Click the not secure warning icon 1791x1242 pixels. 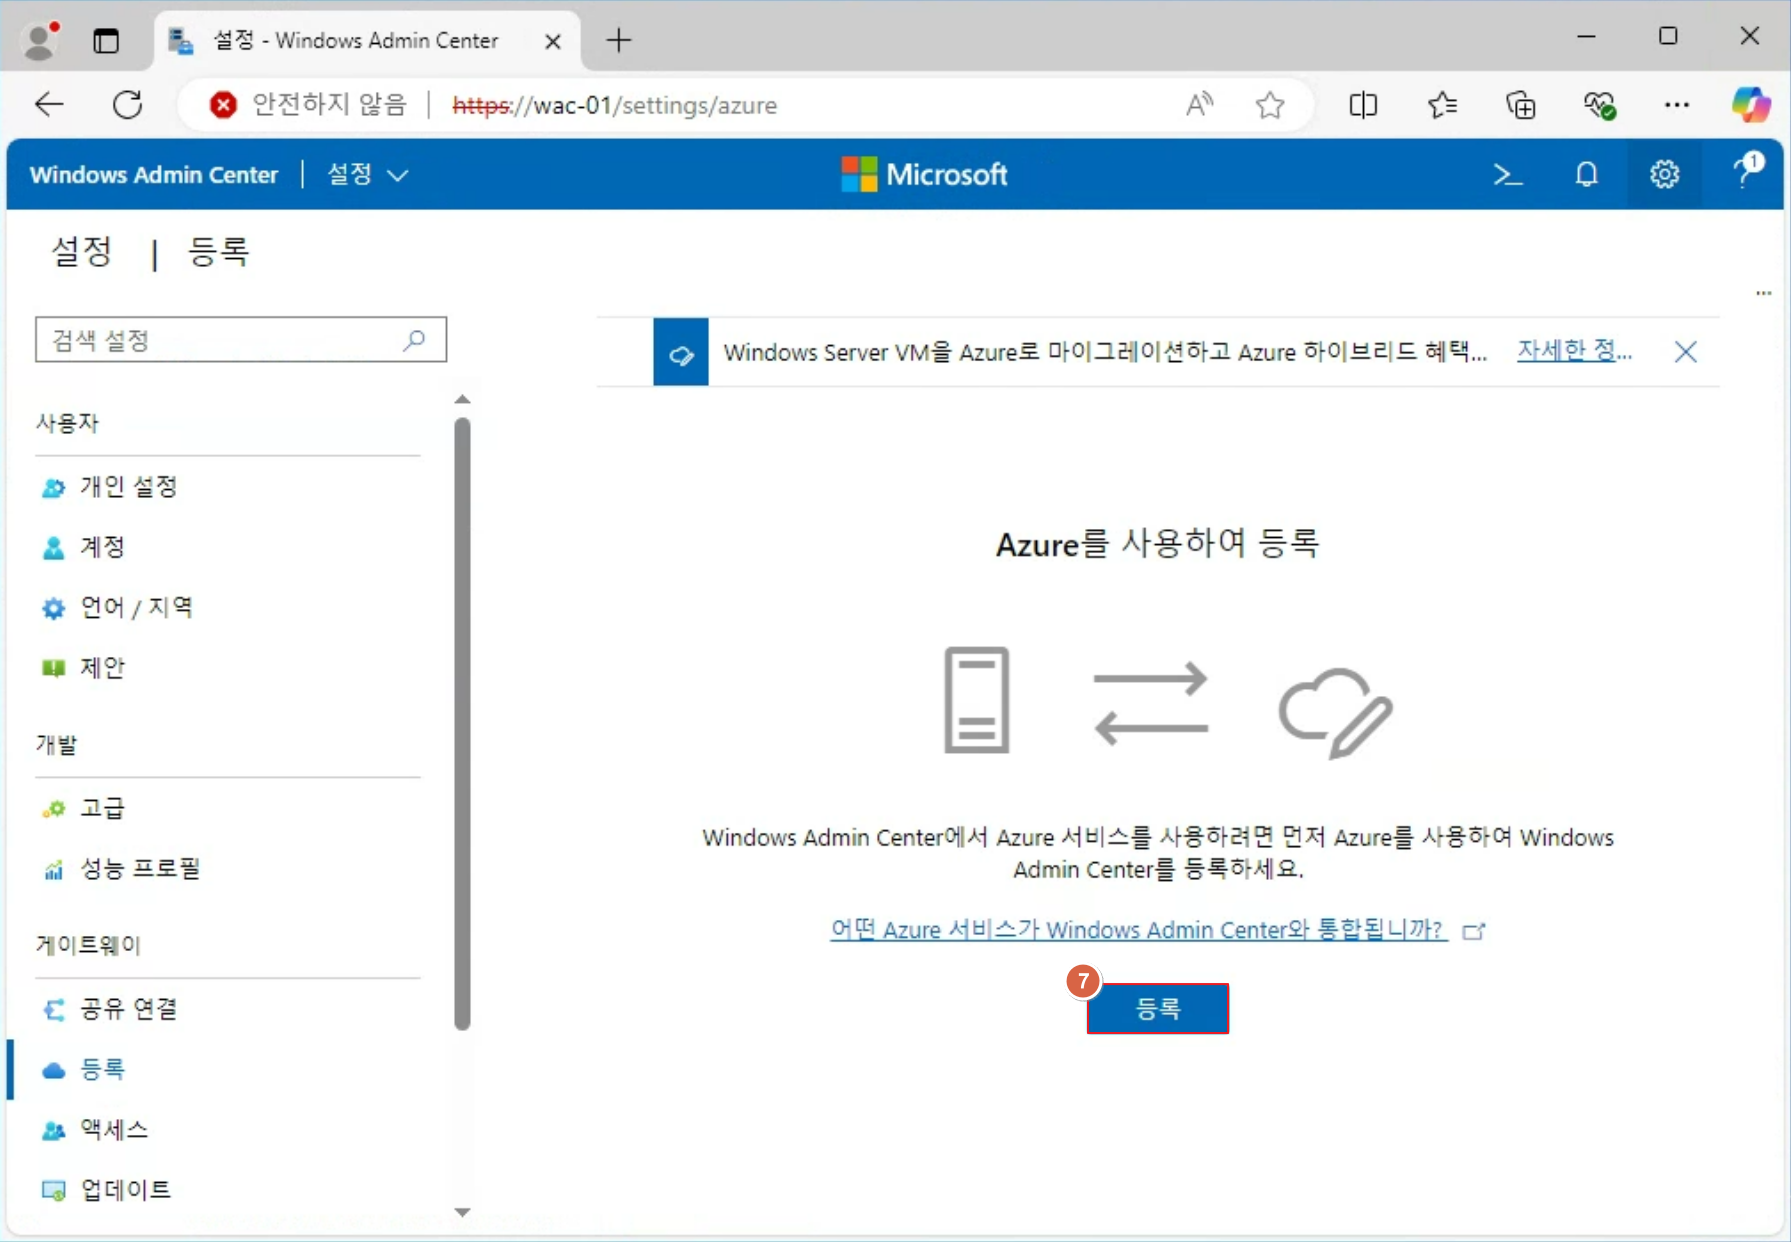[223, 104]
